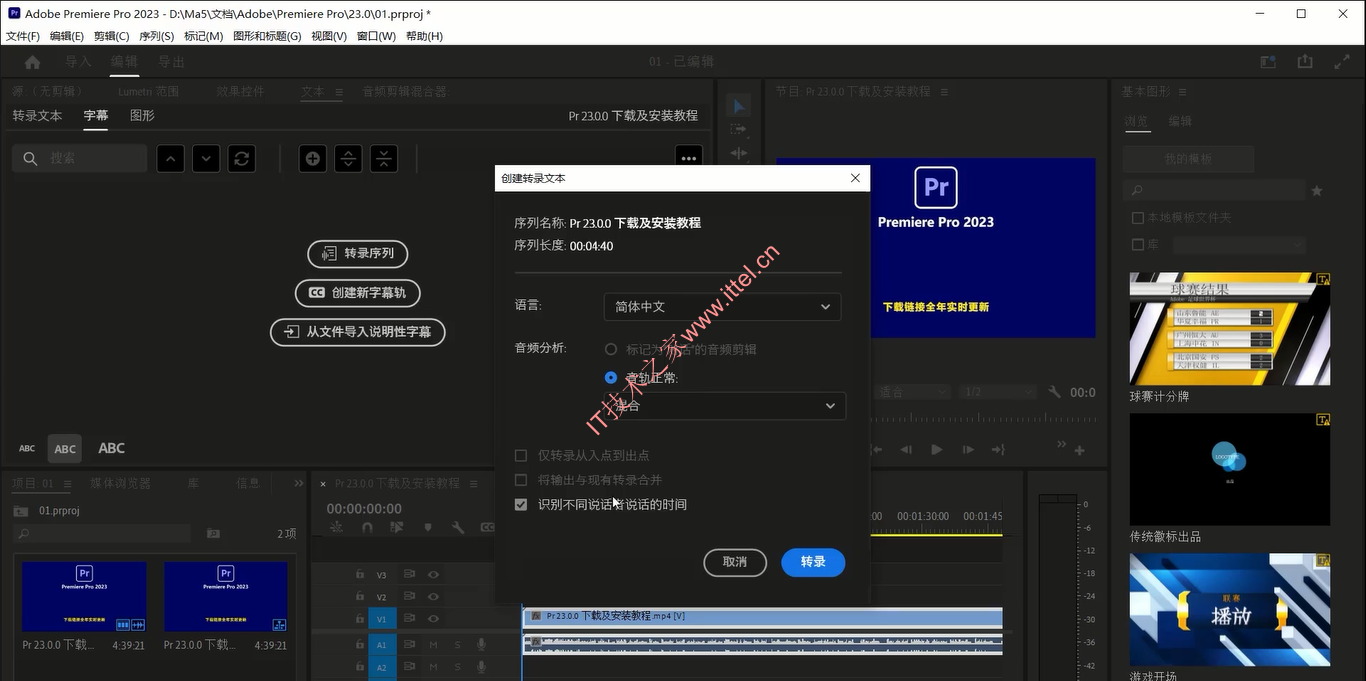Select the Track Select Forward tool
1366x681 pixels.
(x=739, y=130)
